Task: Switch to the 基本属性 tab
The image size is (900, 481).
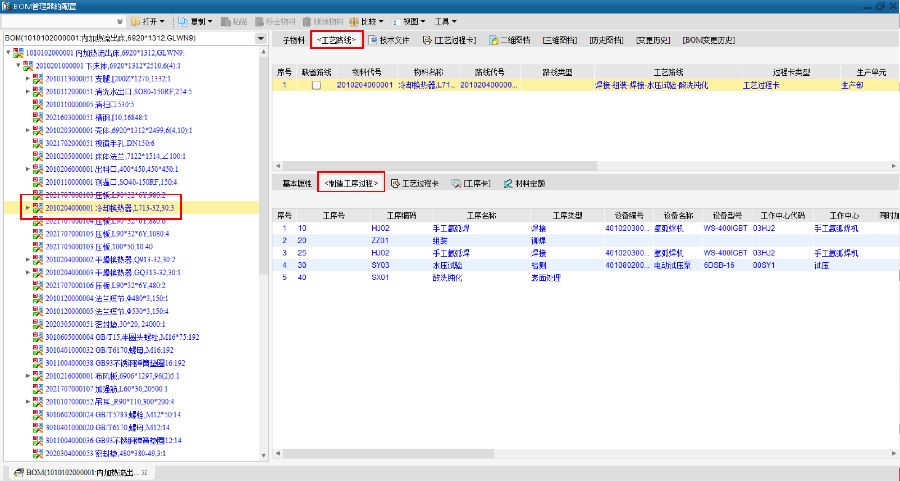Action: 297,184
